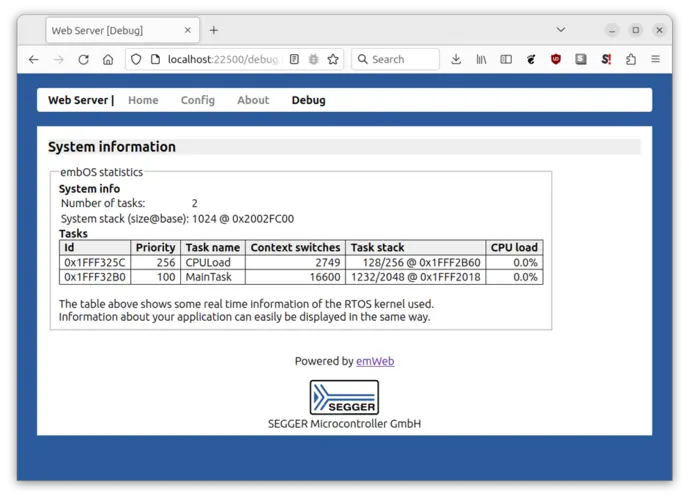Focus the browser Search field
Viewport: 690px width, 500px height.
point(400,60)
